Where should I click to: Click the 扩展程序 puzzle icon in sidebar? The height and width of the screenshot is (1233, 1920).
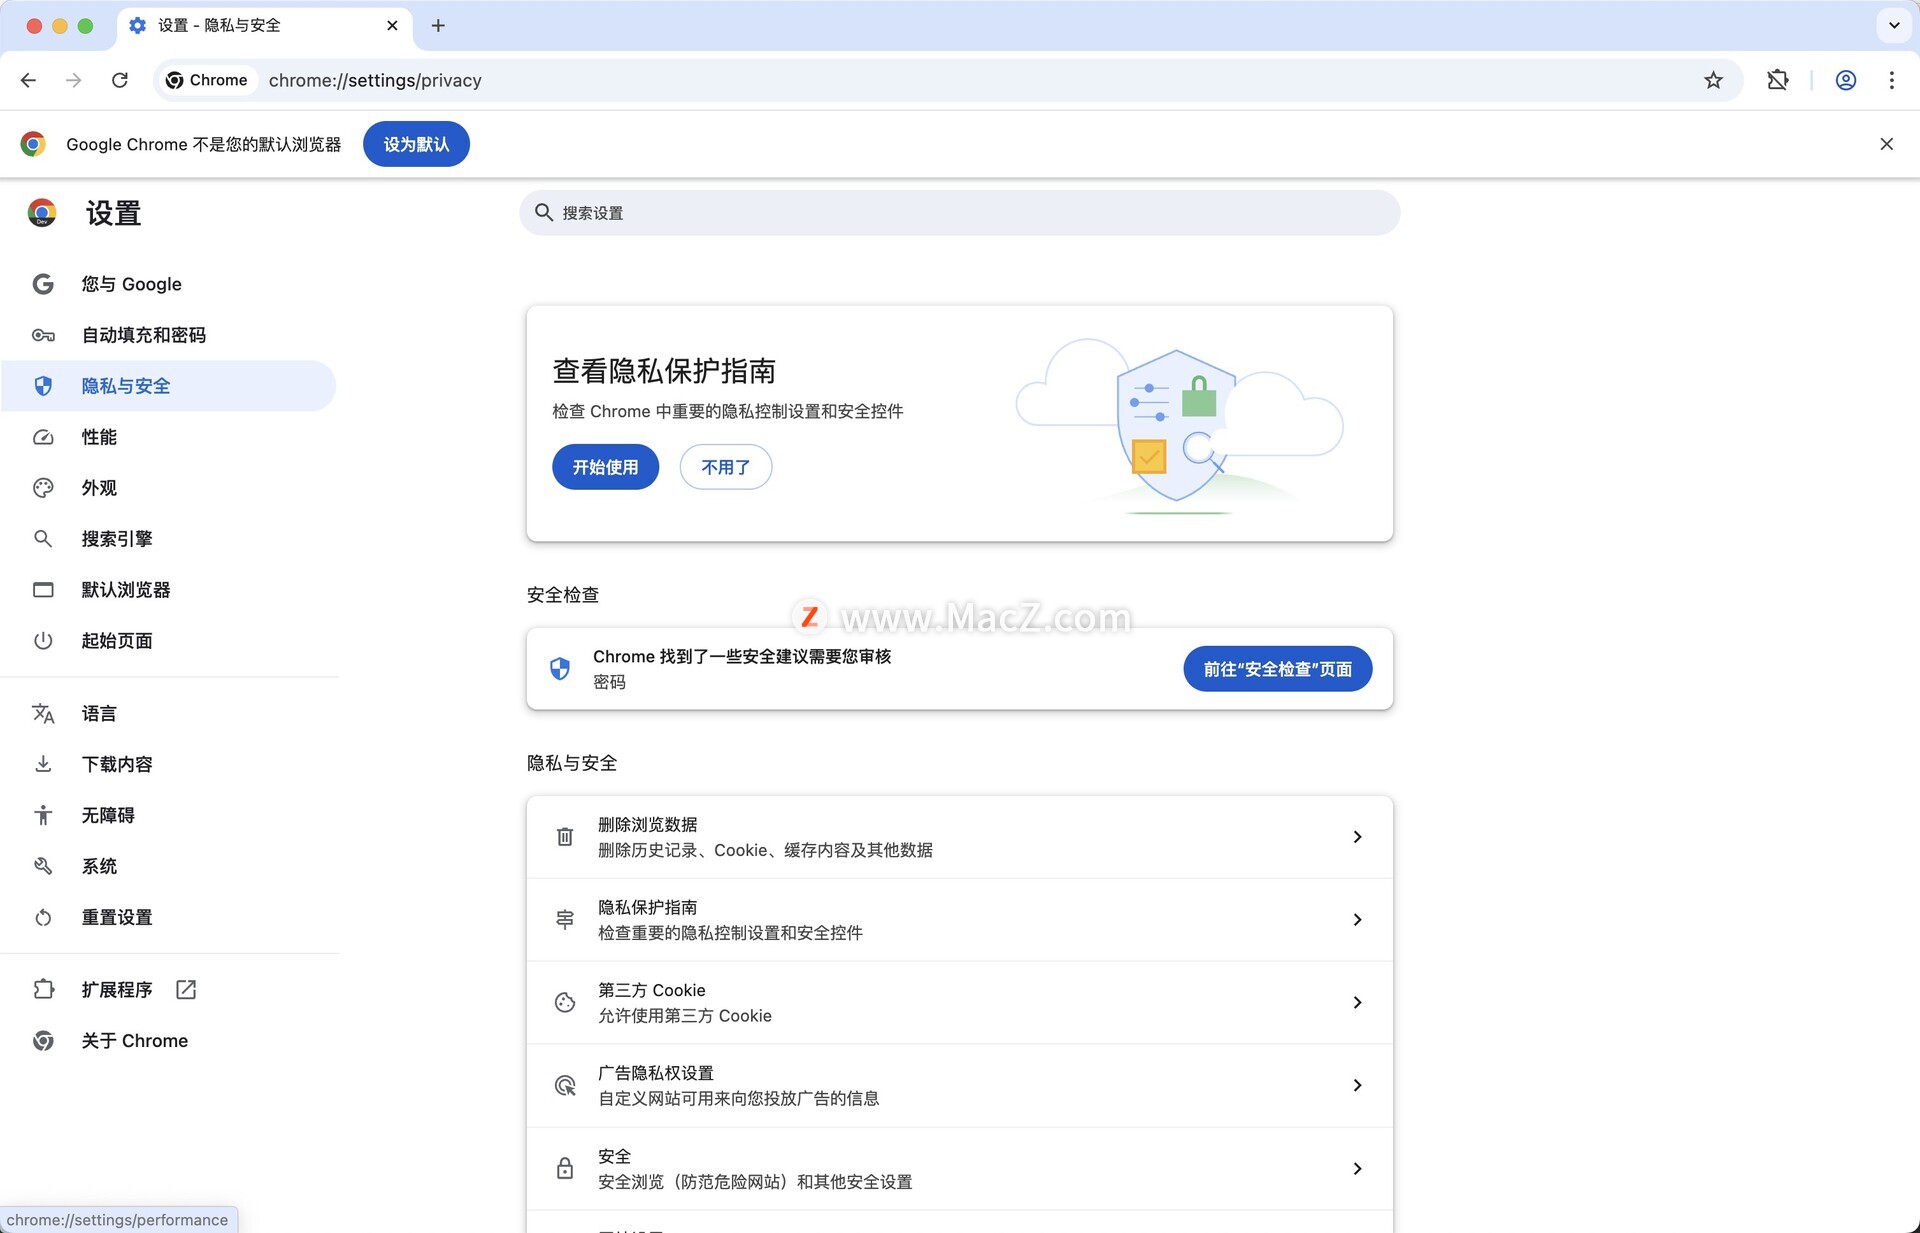[43, 989]
